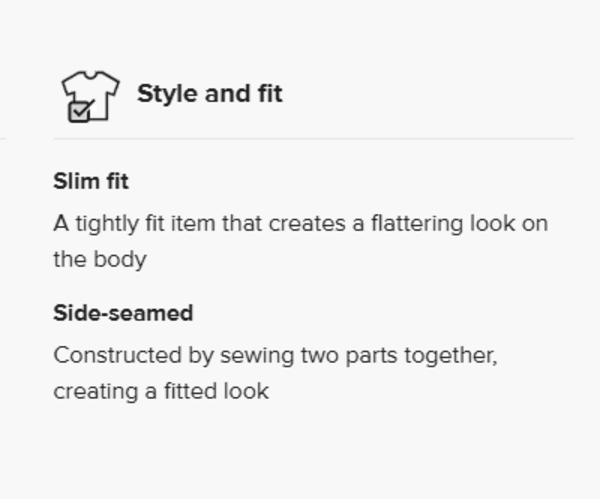Image resolution: width=600 pixels, height=499 pixels.
Task: Click the Slim fit label
Action: [x=91, y=181]
